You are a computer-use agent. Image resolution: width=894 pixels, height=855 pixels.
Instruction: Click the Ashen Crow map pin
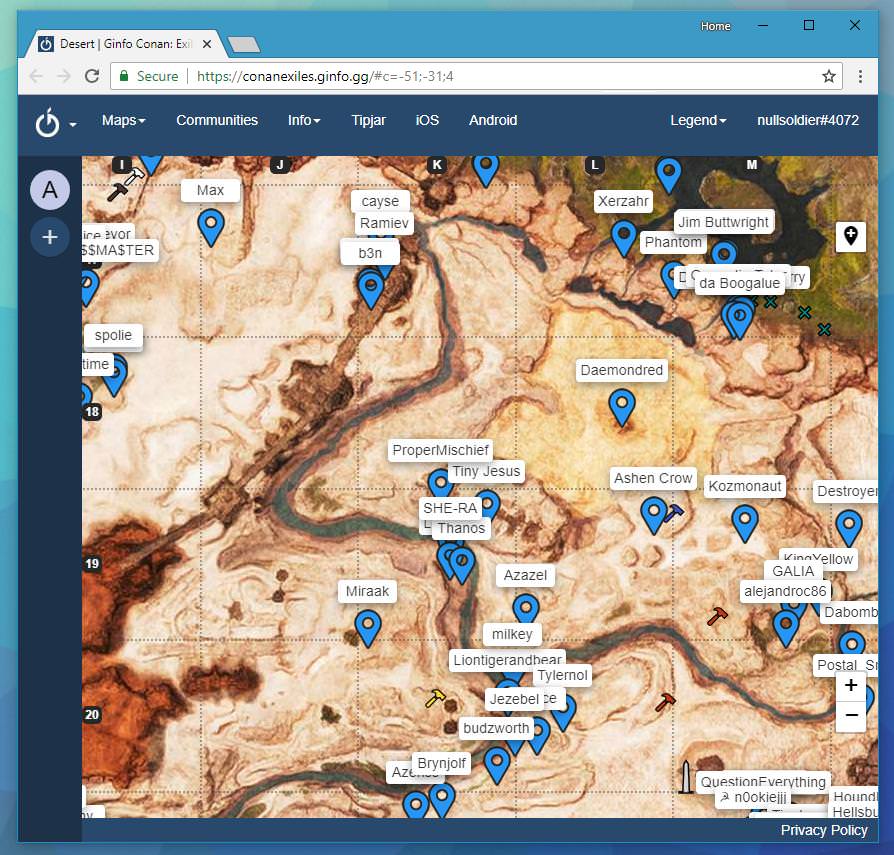653,515
